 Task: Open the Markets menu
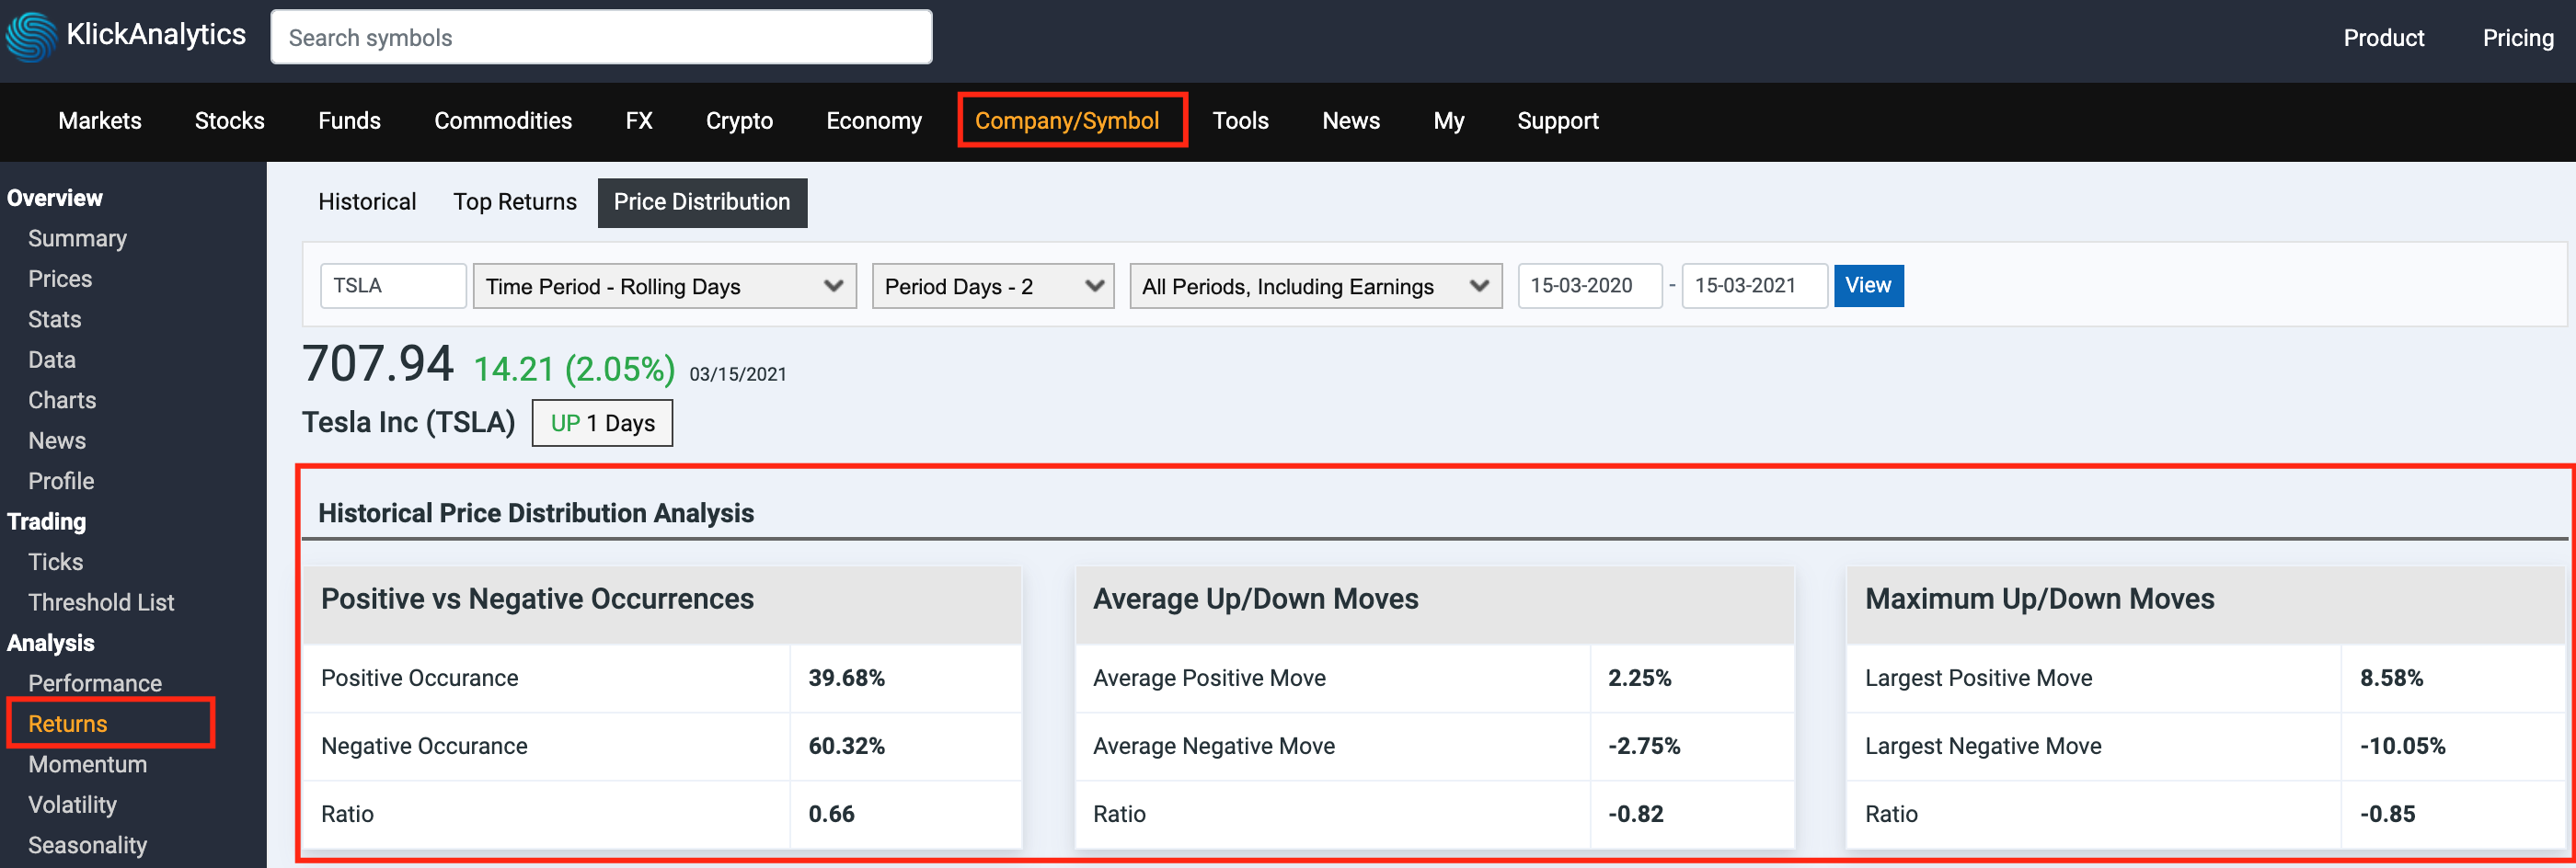(100, 121)
